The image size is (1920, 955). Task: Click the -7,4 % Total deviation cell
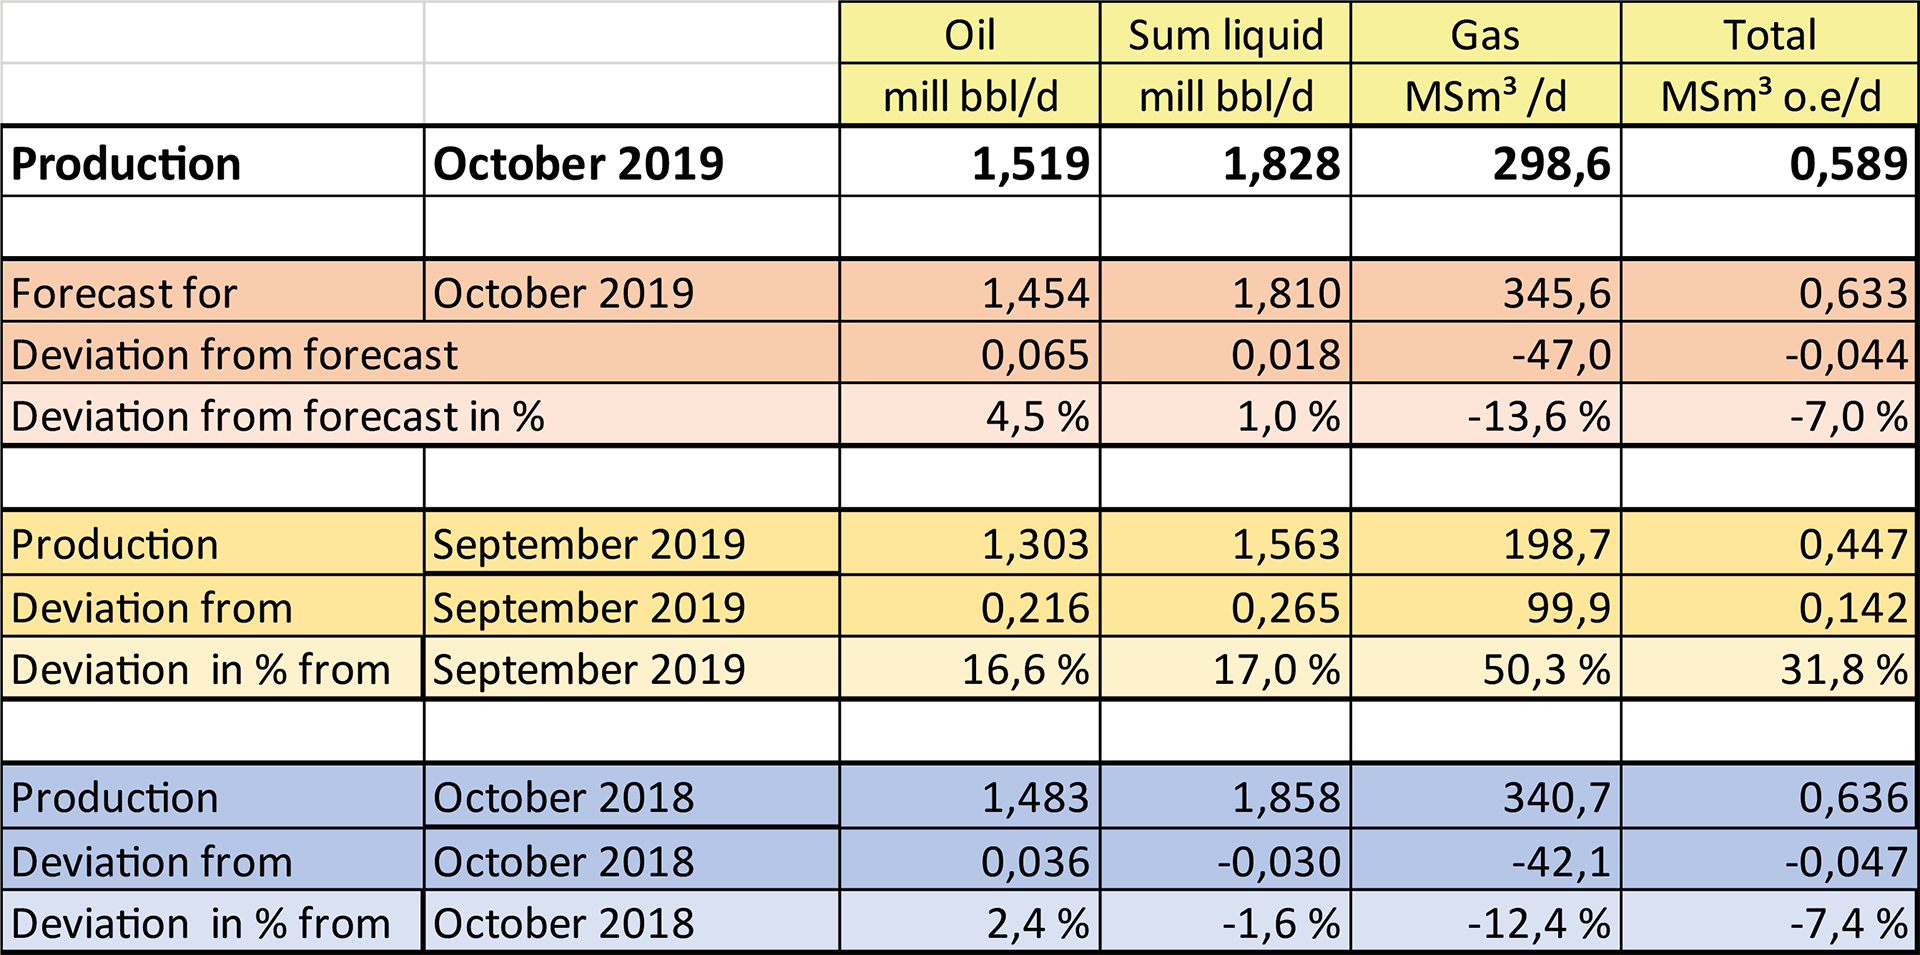1848,924
